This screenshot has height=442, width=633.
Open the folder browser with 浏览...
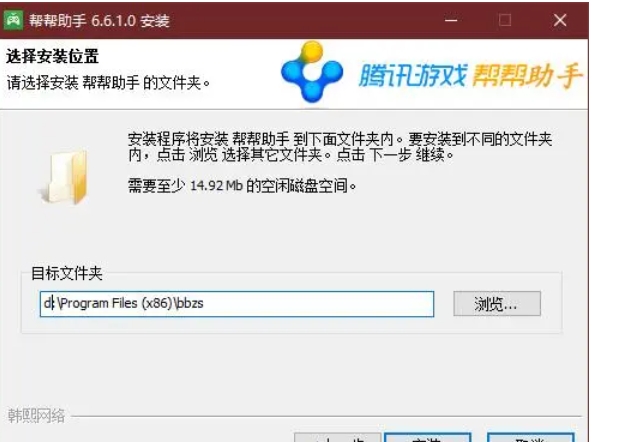pyautogui.click(x=497, y=304)
